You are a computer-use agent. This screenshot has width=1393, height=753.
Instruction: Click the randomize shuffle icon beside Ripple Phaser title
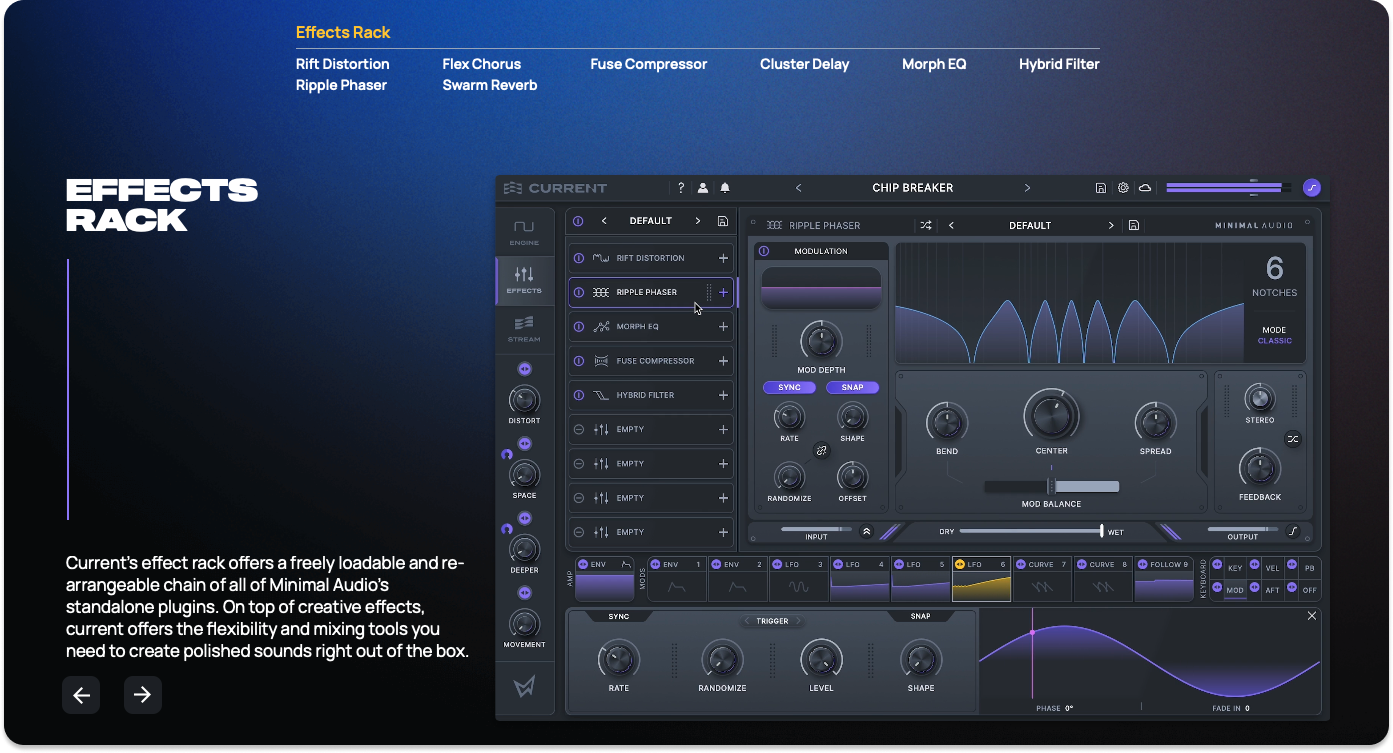pyautogui.click(x=926, y=225)
